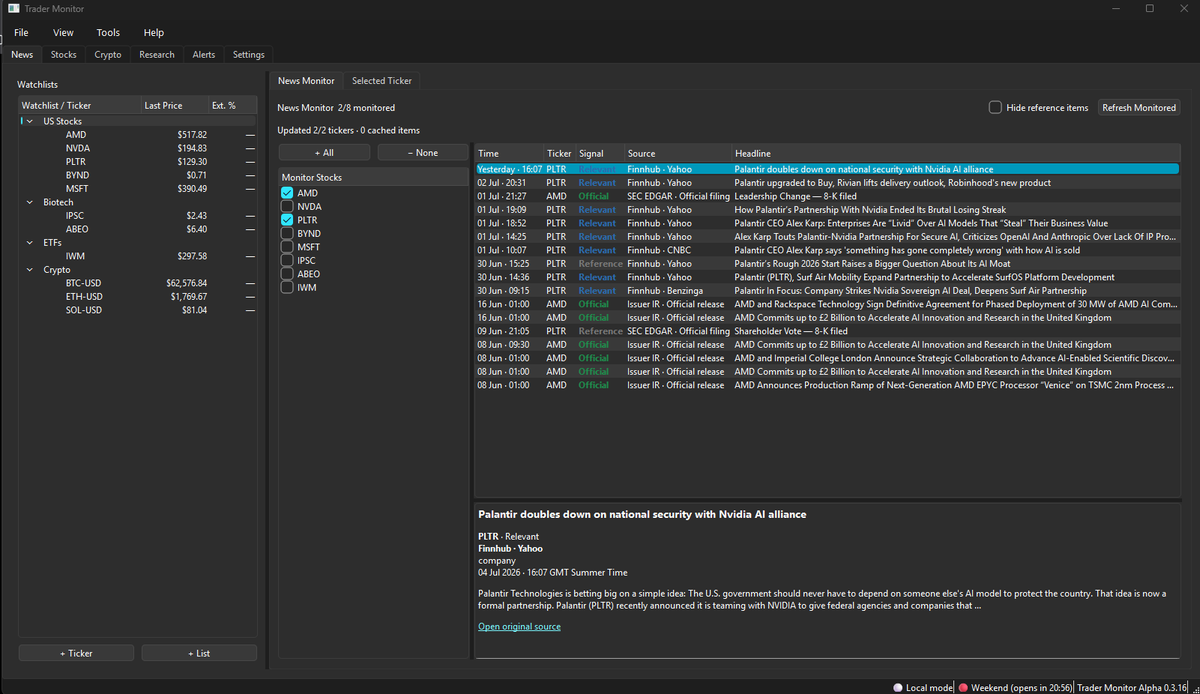Switch to the Research tab

(157, 55)
